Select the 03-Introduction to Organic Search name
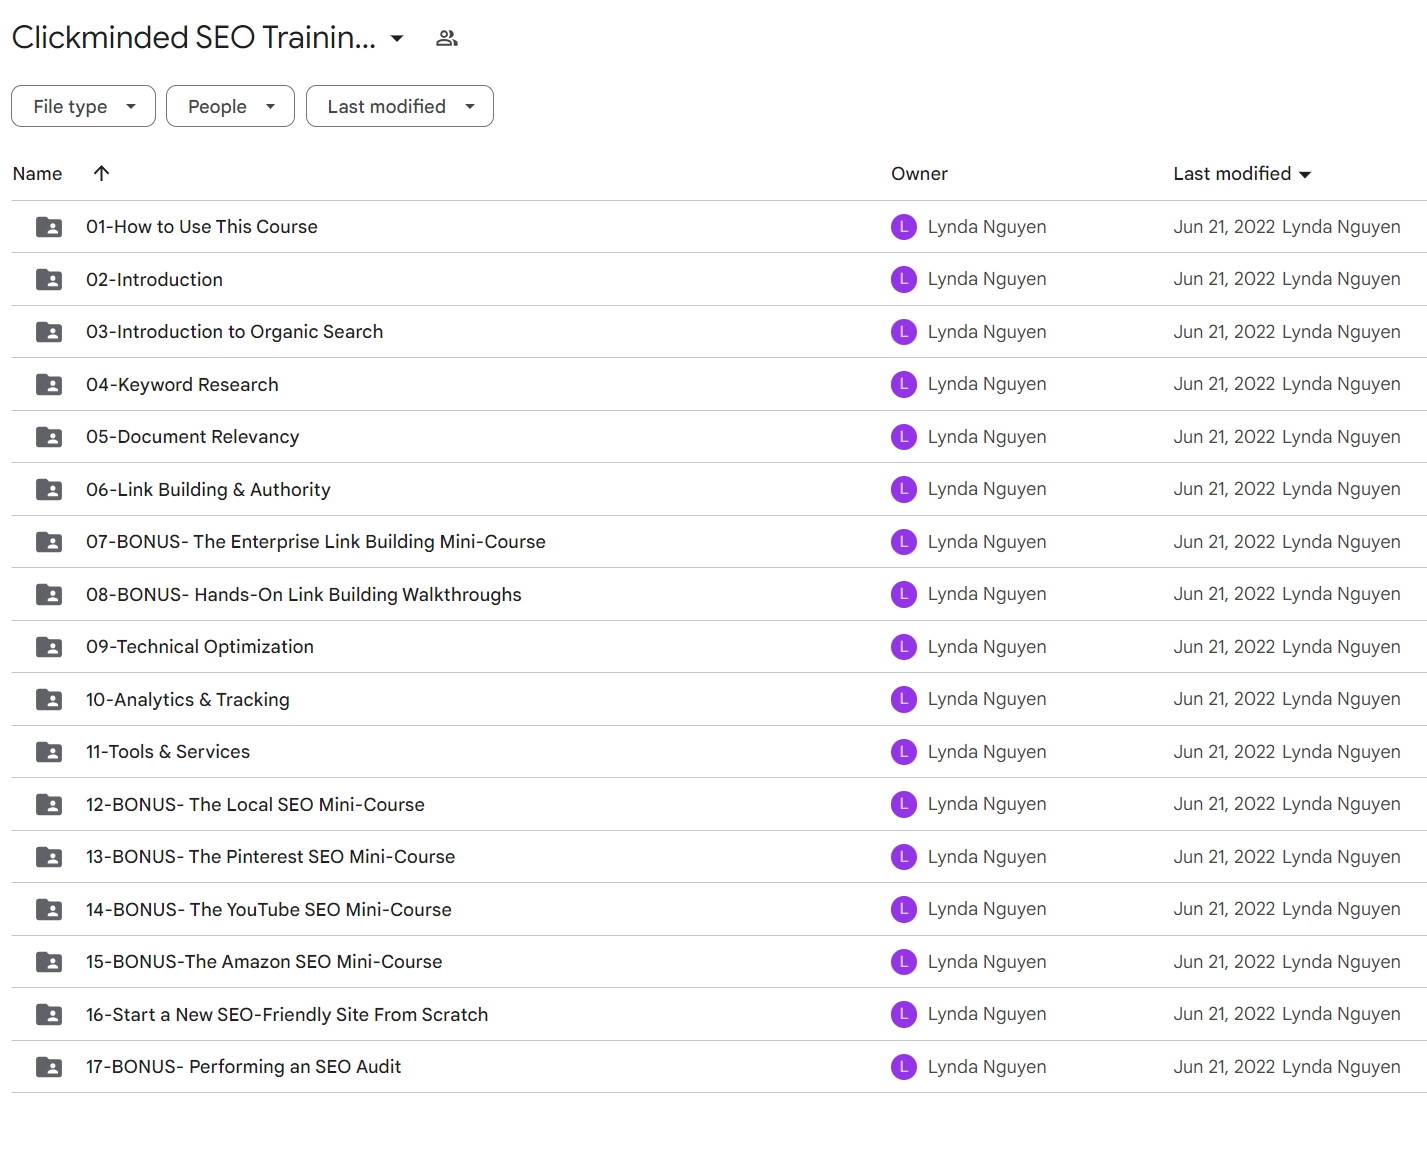The height and width of the screenshot is (1161, 1427). coord(234,332)
